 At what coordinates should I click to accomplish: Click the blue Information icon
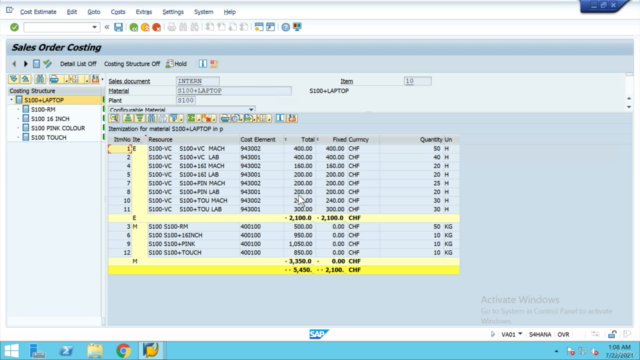[202, 64]
